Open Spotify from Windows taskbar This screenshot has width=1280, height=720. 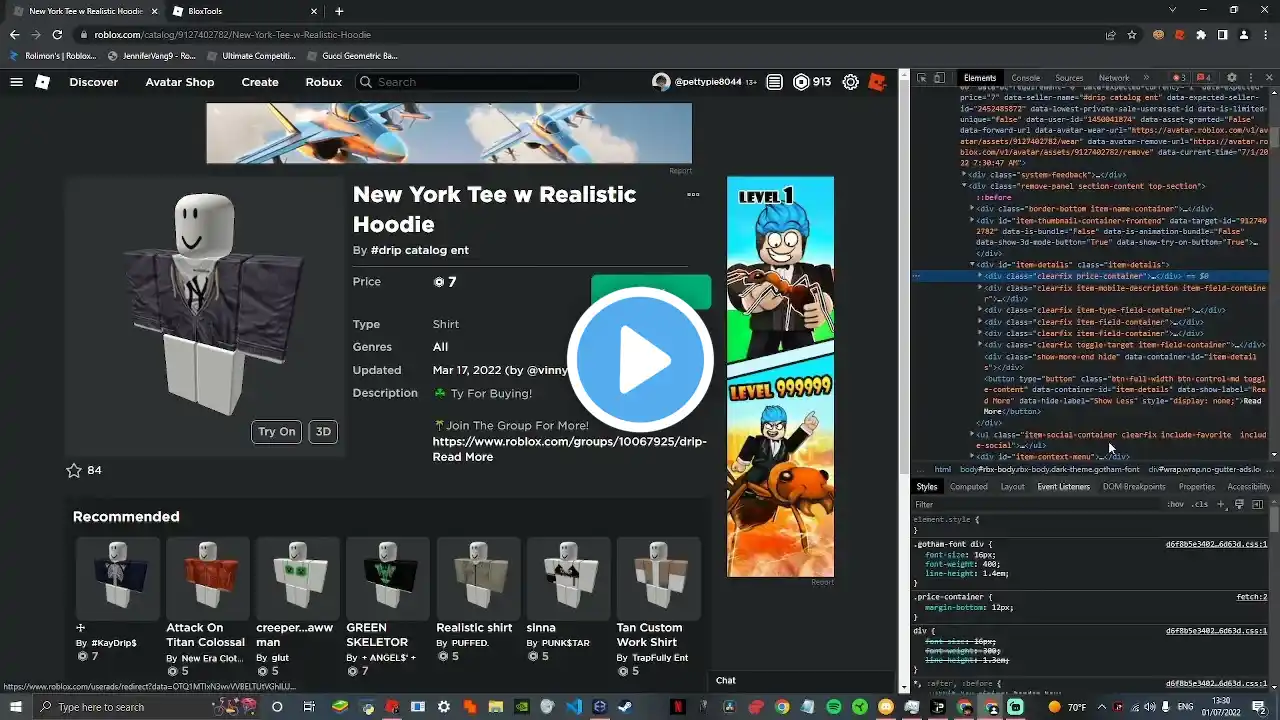[834, 707]
